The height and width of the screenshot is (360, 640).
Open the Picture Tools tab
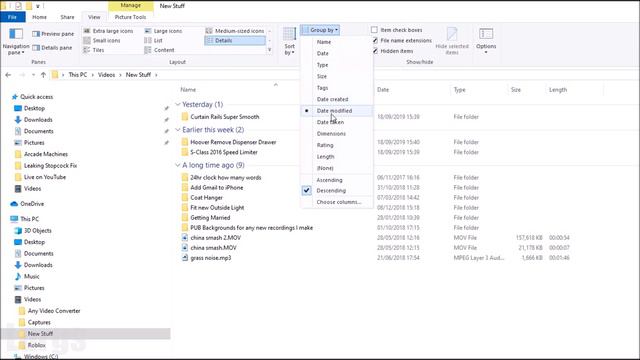(x=130, y=17)
